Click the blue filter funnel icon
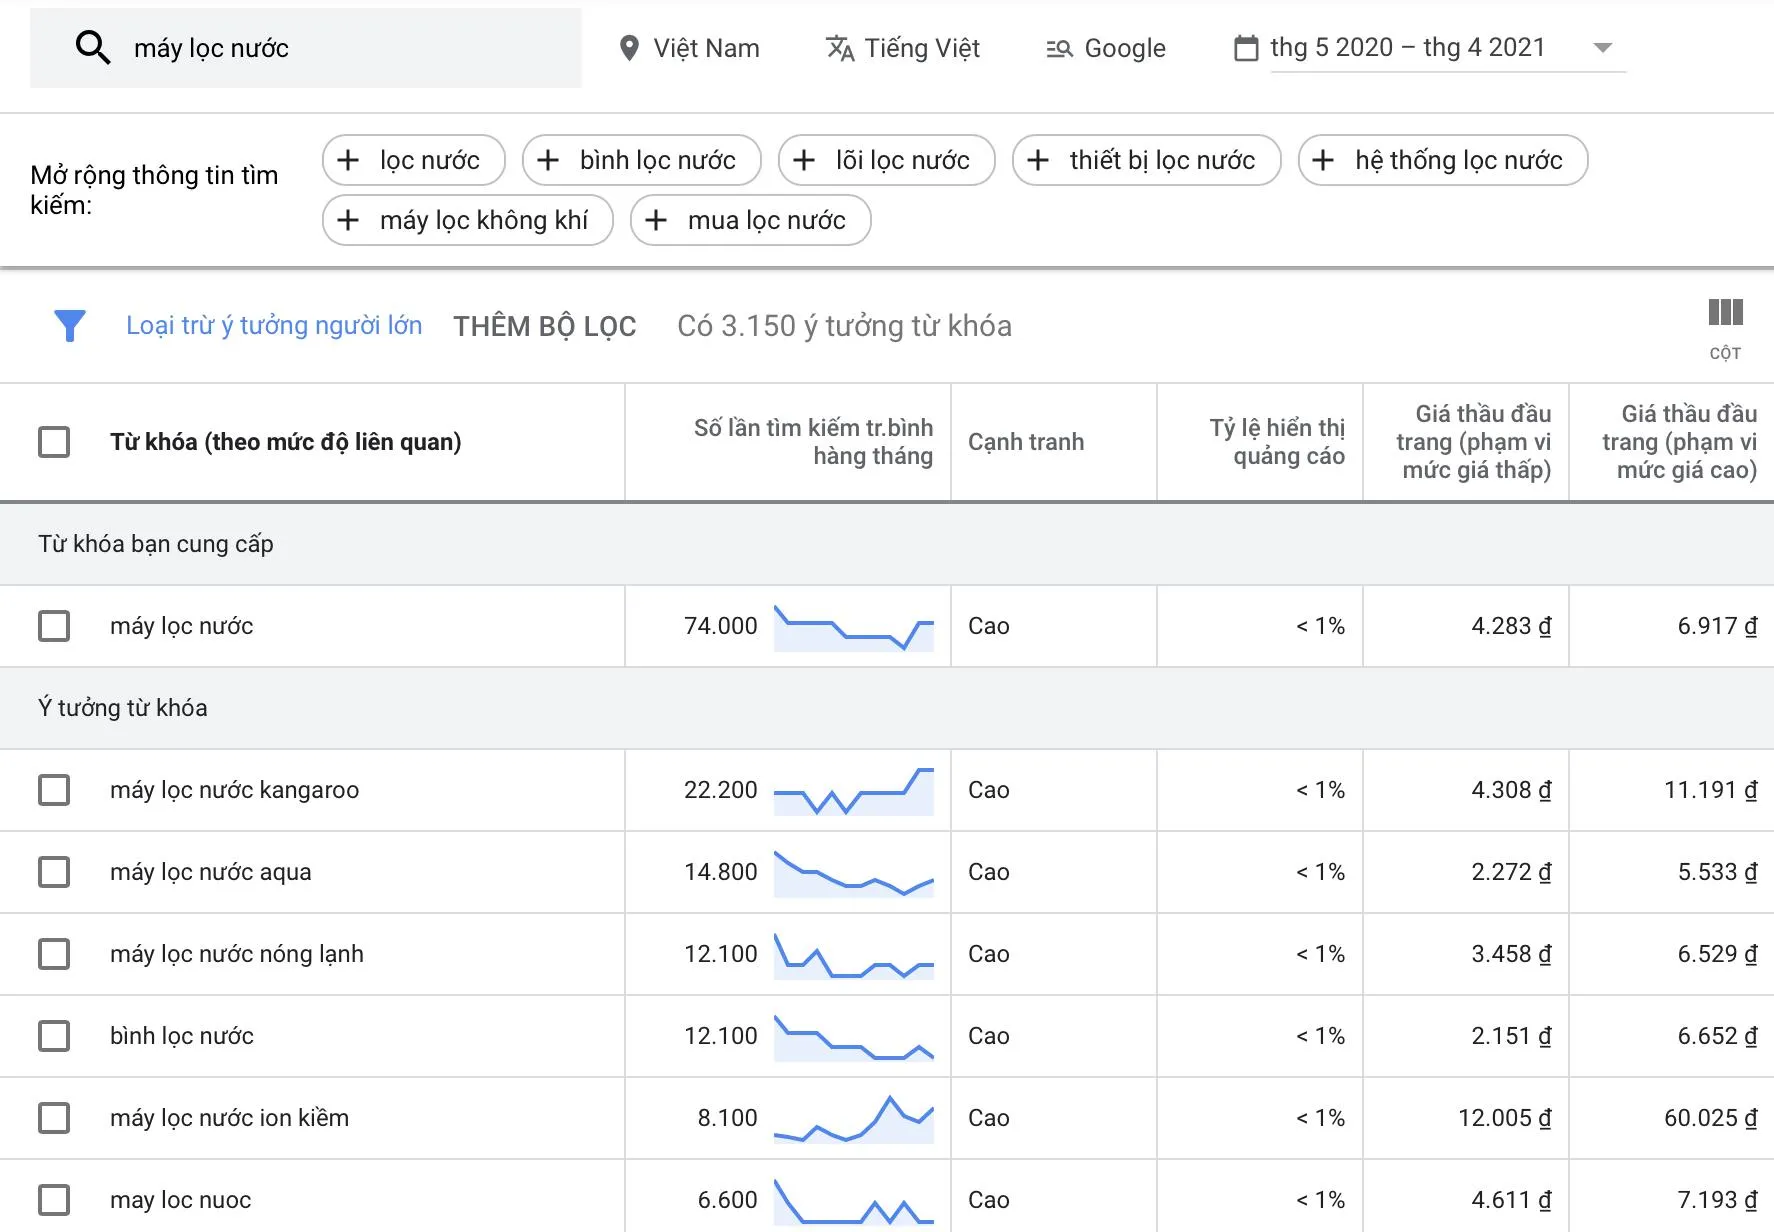Image resolution: width=1774 pixels, height=1232 pixels. [69, 325]
